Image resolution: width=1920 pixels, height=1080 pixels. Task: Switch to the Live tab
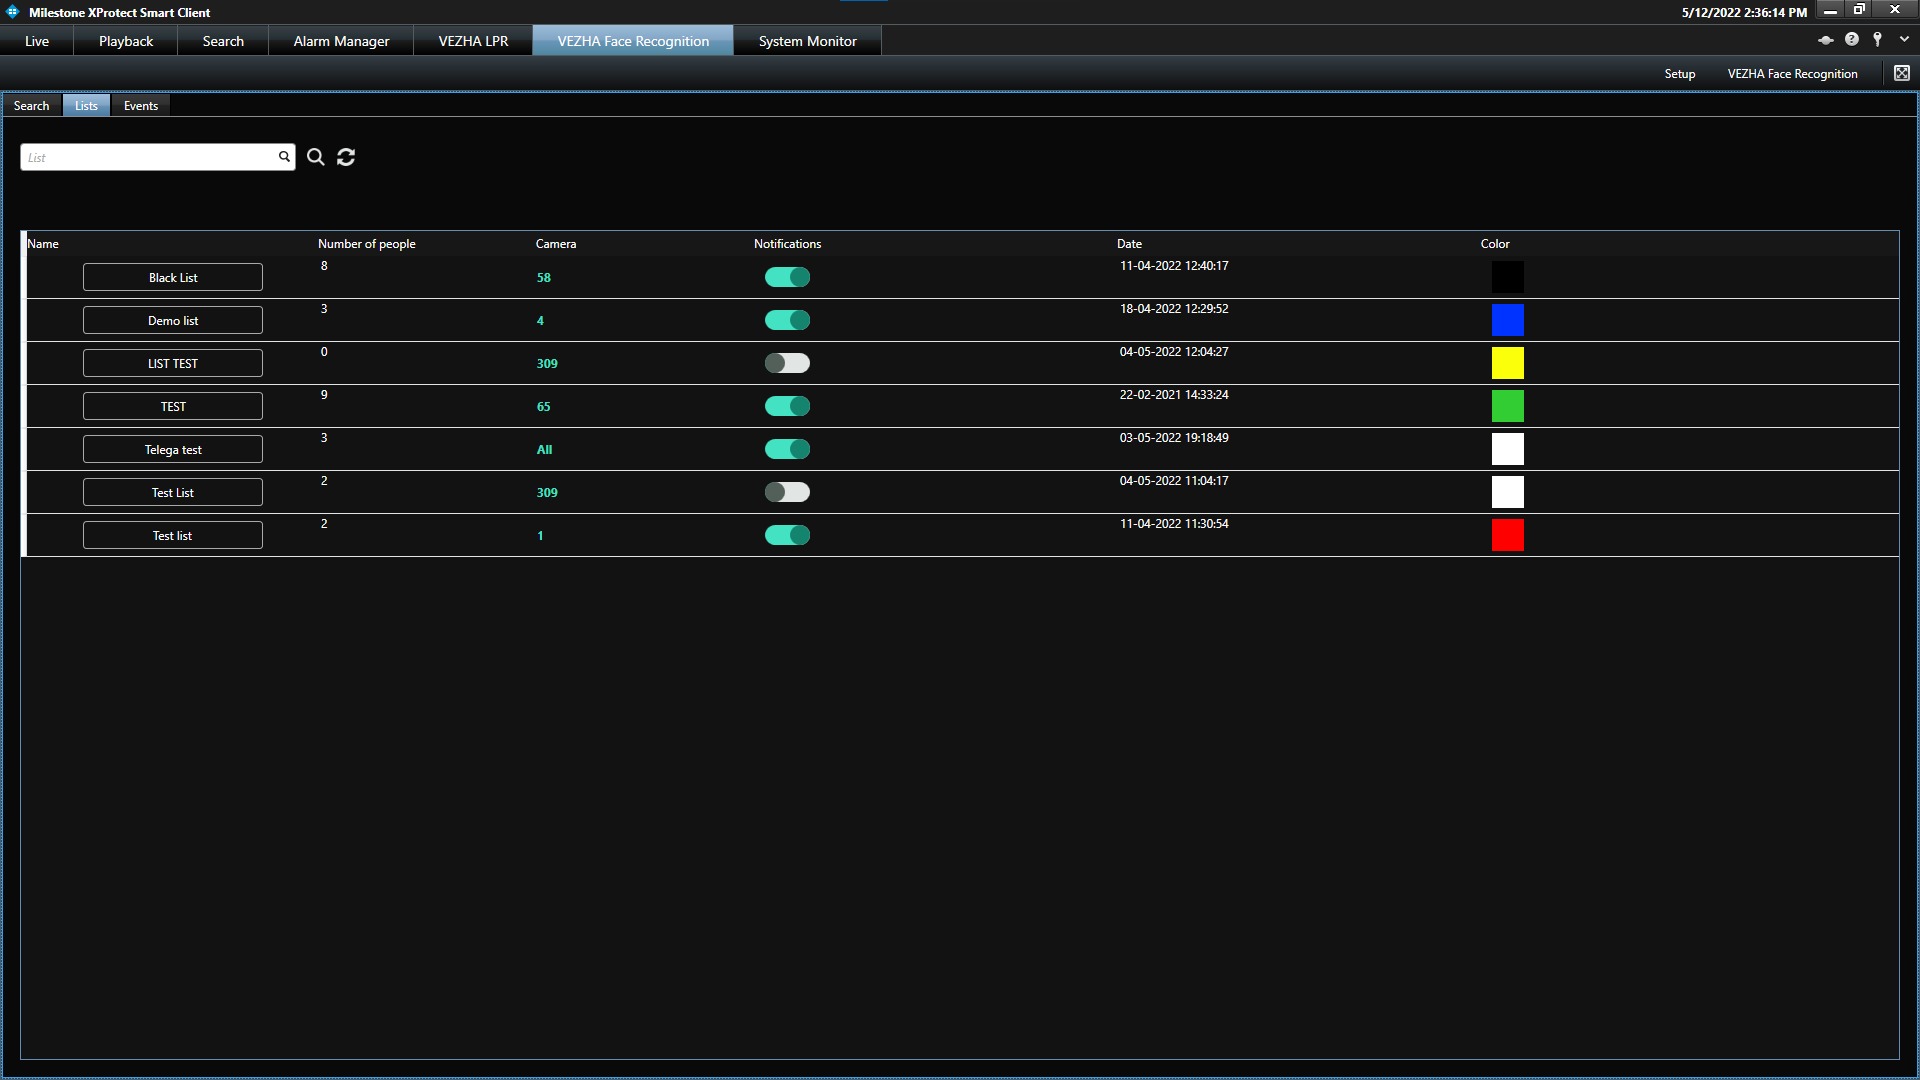pos(37,41)
